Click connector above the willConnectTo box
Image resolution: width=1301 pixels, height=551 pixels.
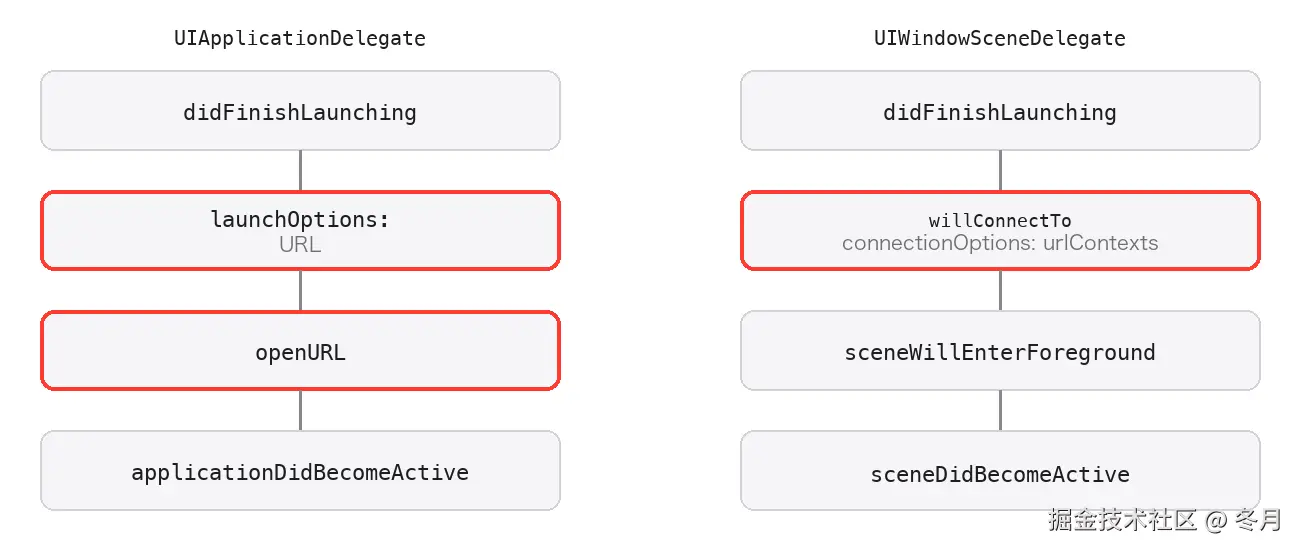pos(1000,170)
